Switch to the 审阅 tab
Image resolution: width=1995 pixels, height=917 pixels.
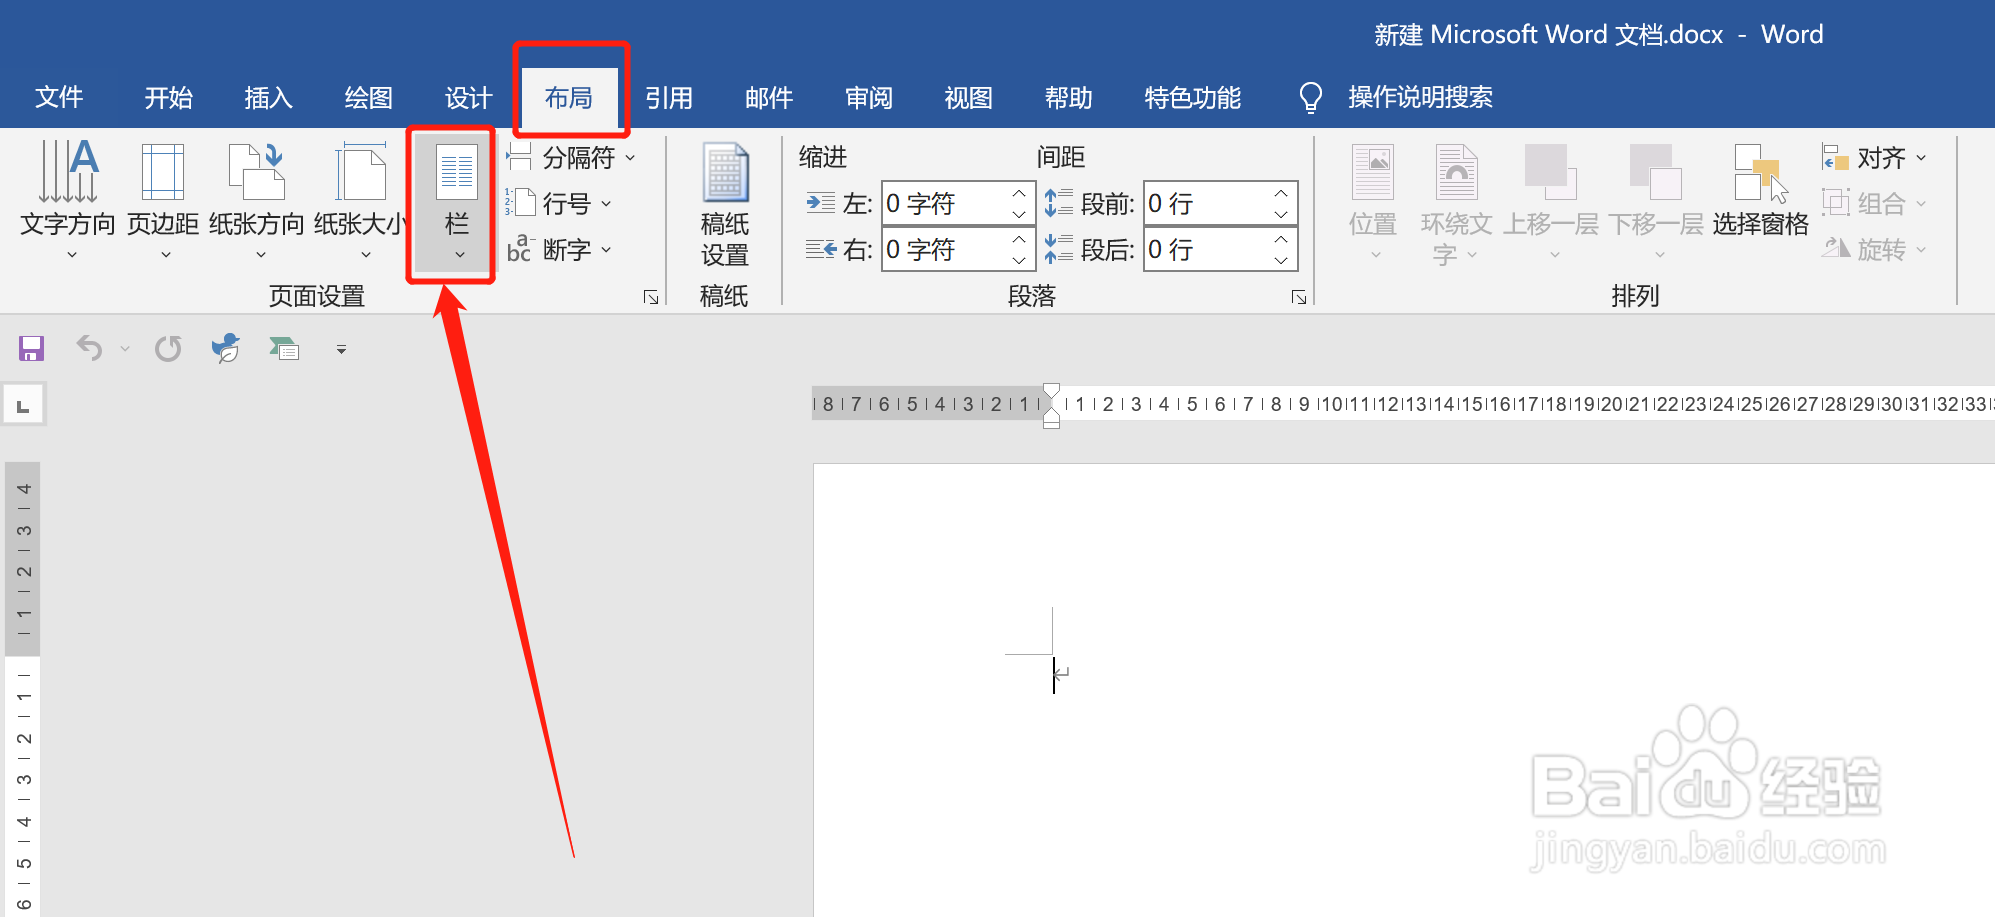pyautogui.click(x=869, y=98)
